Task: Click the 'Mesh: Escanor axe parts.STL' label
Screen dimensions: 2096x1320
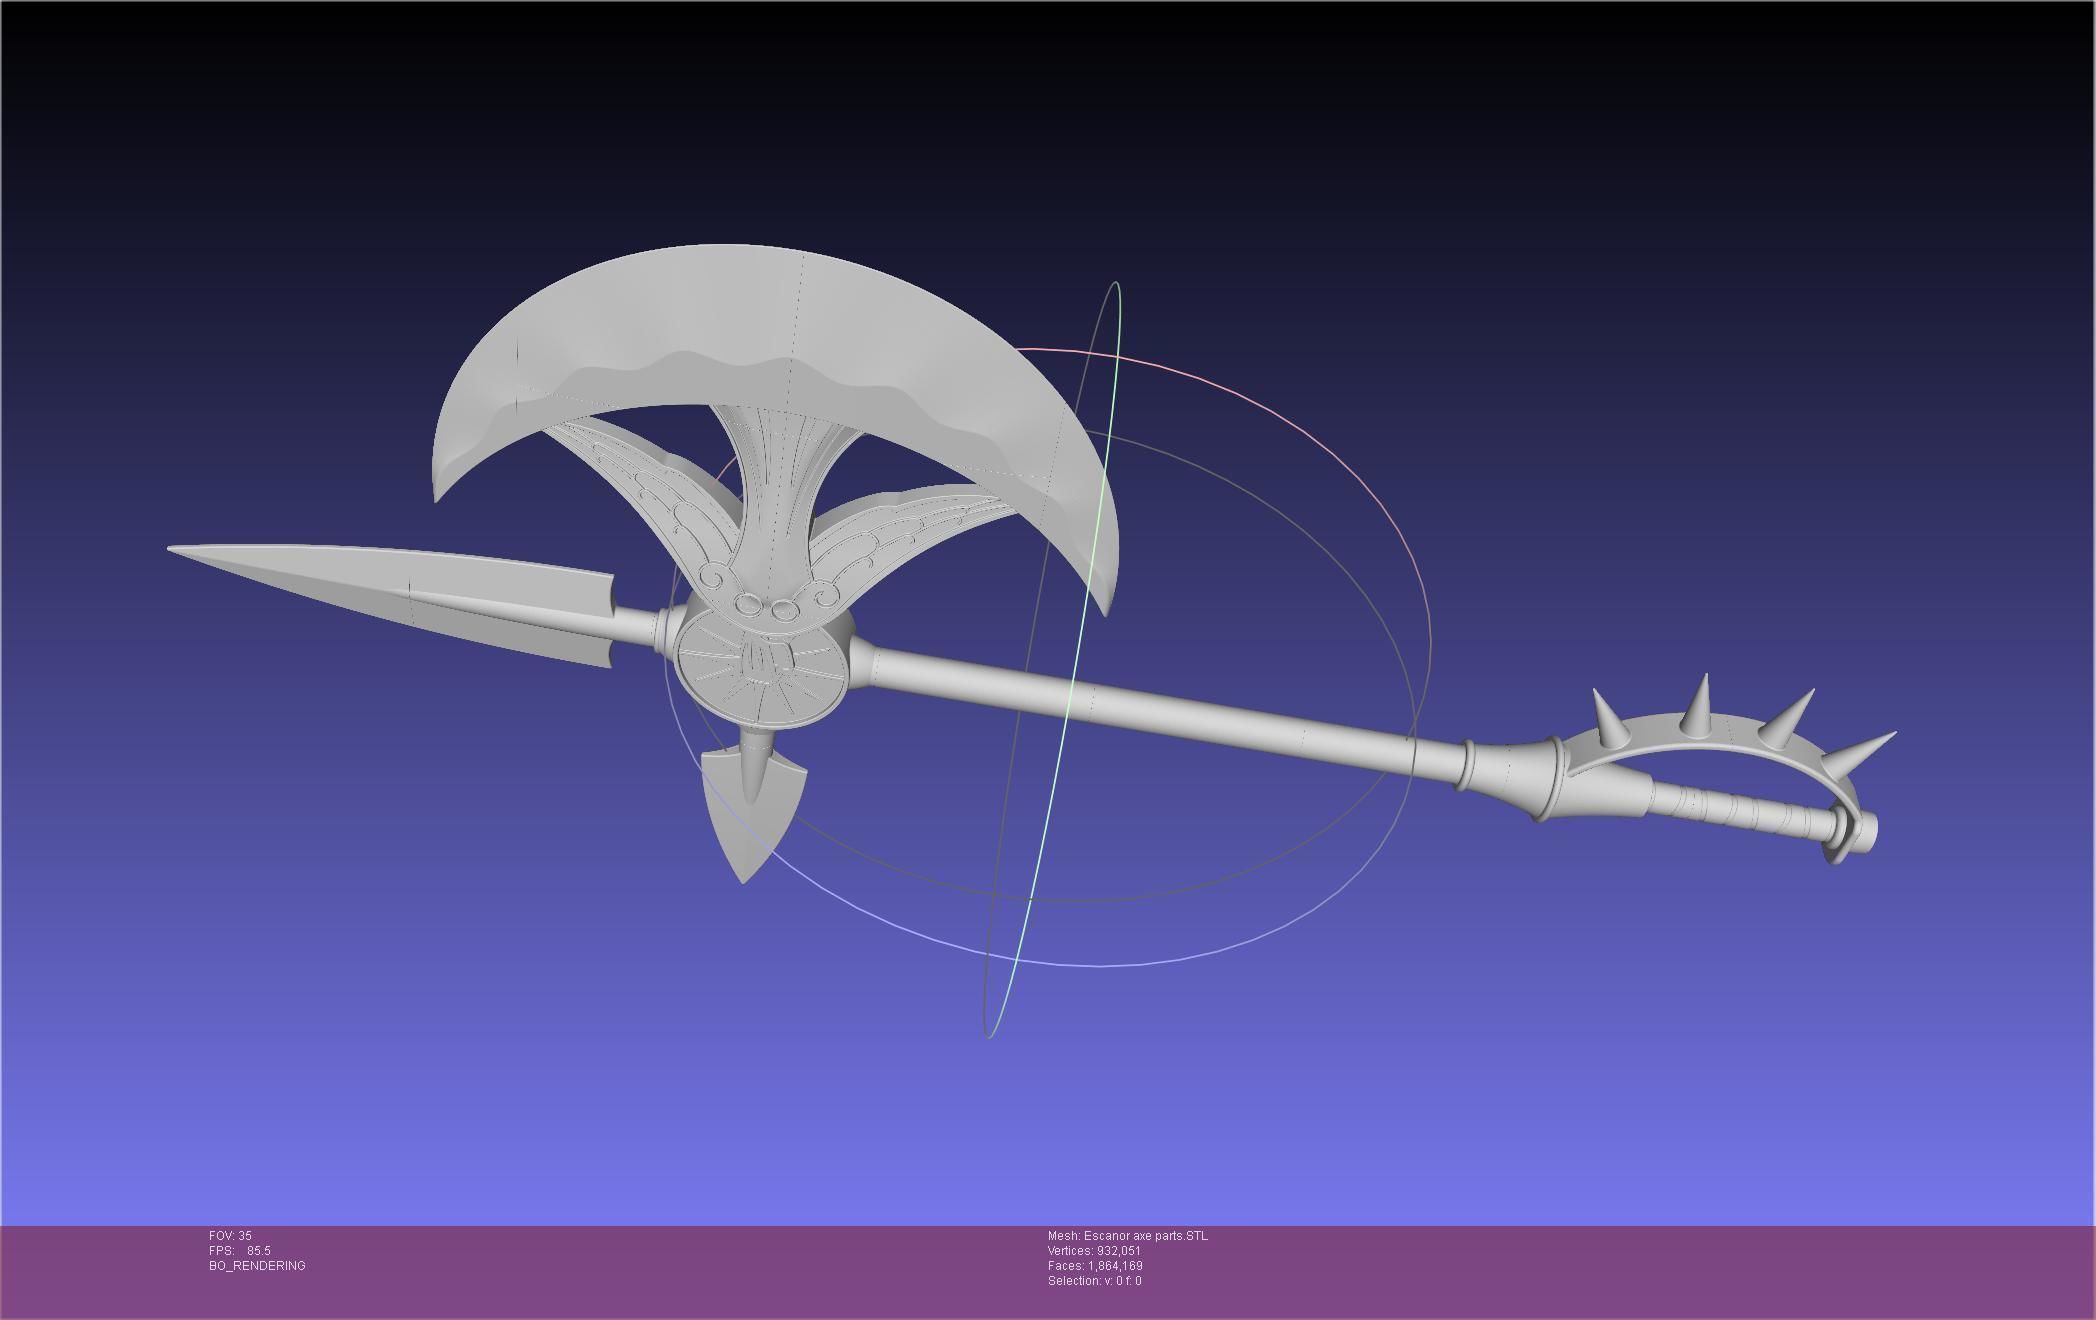Action: point(1128,1236)
